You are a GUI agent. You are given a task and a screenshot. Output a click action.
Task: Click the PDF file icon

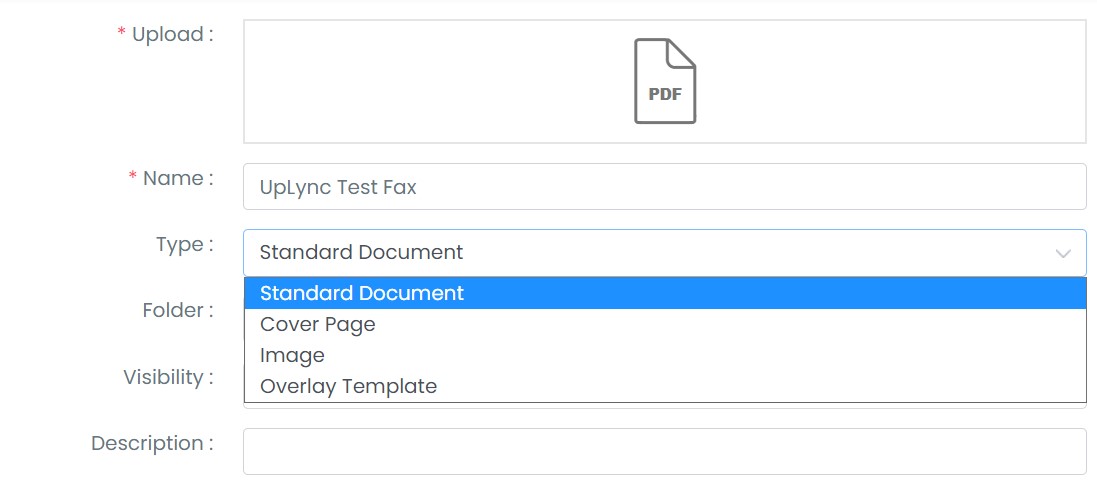click(x=665, y=81)
